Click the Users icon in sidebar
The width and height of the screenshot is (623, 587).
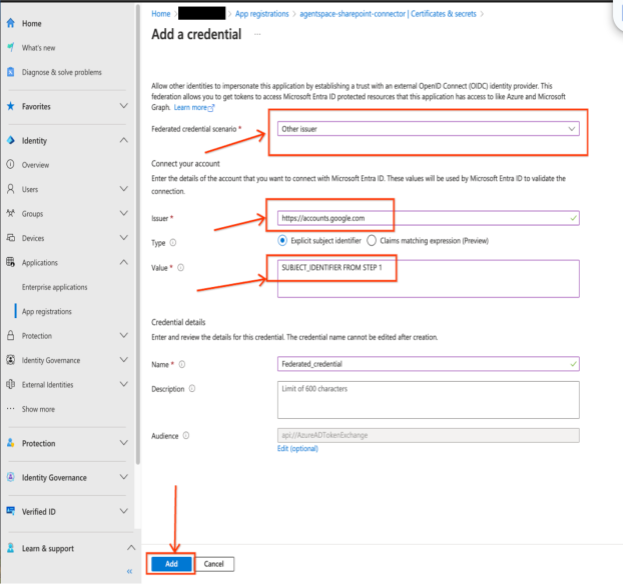(x=10, y=189)
